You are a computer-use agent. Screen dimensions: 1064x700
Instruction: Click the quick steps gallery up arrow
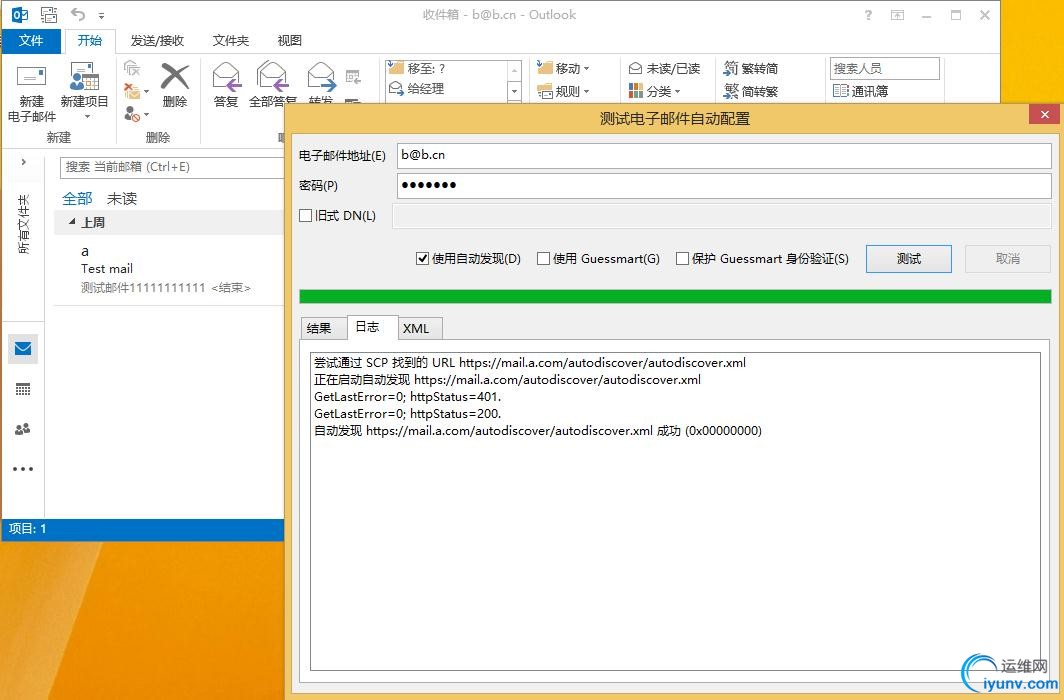514,71
